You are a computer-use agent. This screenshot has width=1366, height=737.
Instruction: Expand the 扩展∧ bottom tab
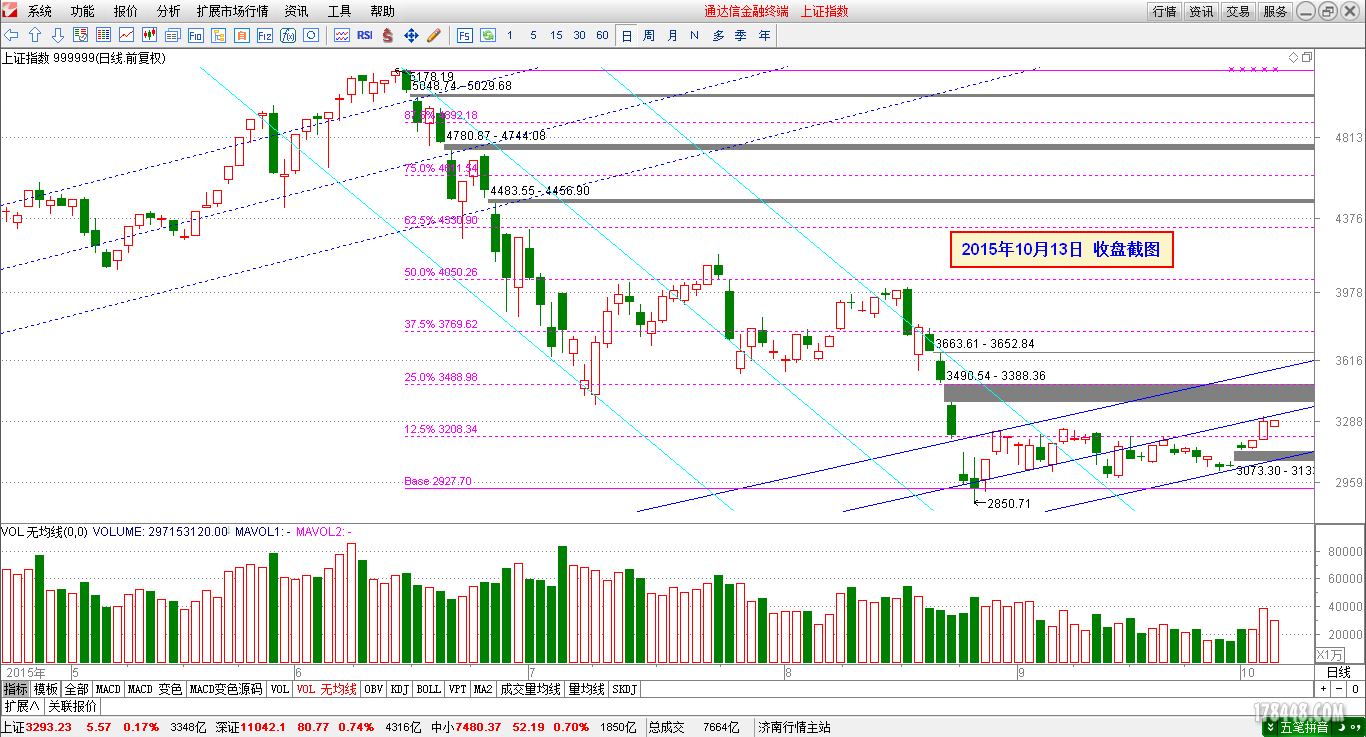click(x=22, y=706)
